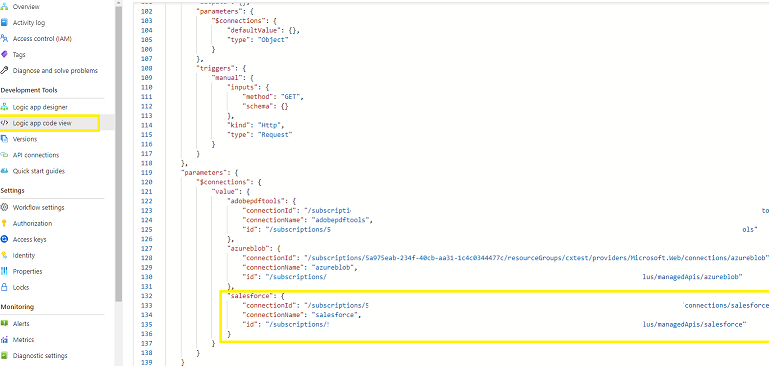Open Quick start guides icon
769x366 pixels.
4,171
